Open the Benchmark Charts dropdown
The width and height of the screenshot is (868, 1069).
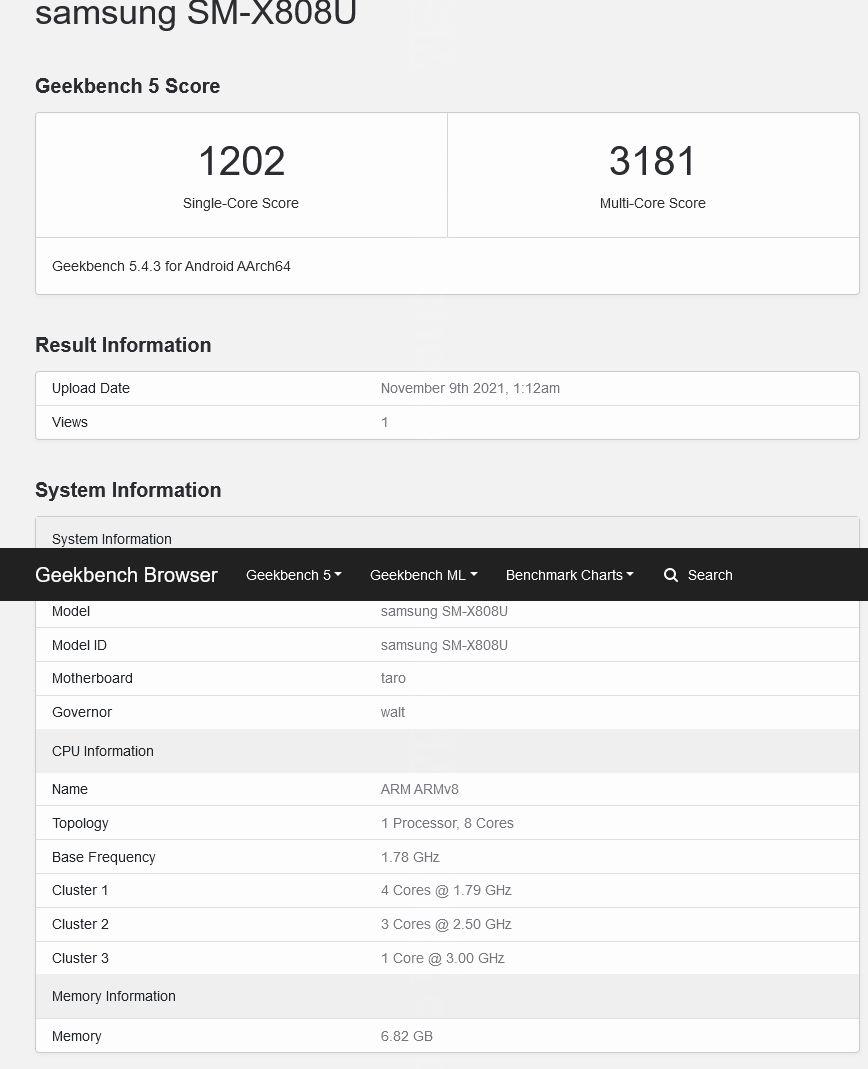pos(569,575)
